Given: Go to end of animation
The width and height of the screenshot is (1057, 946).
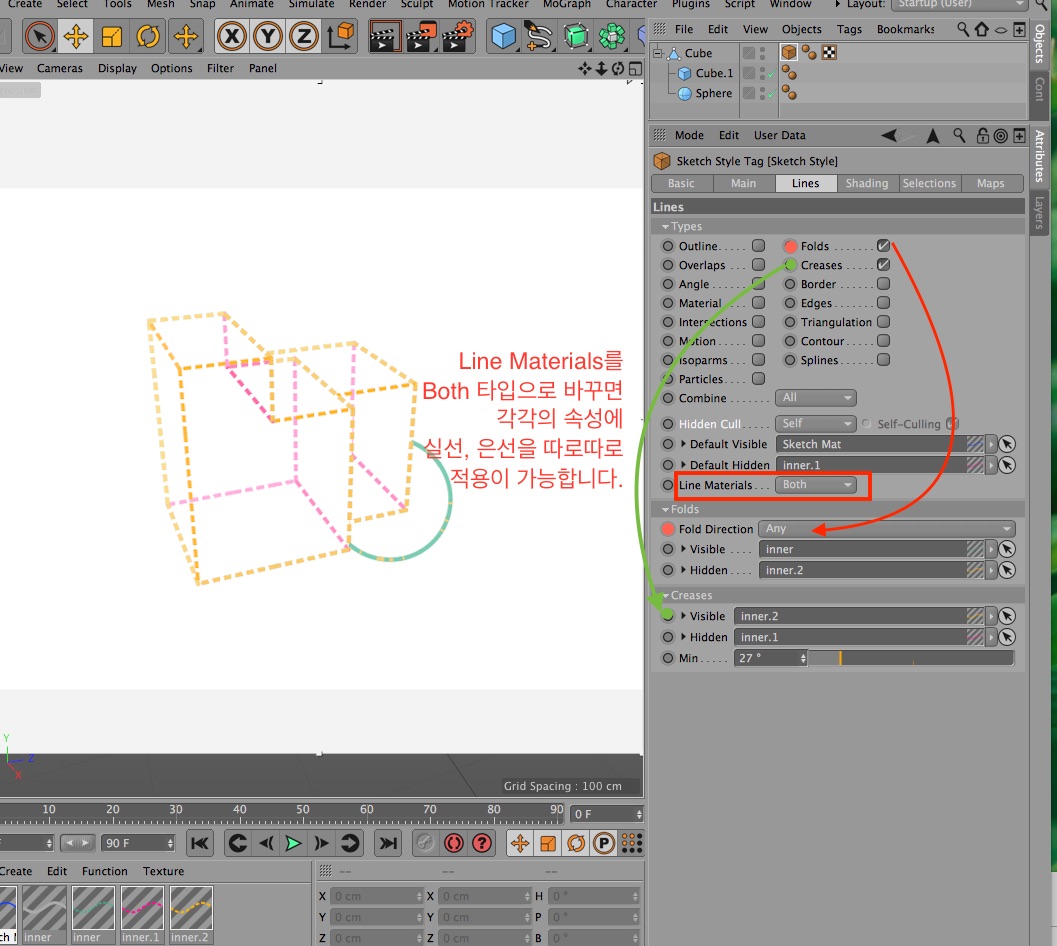Looking at the screenshot, I should [389, 843].
